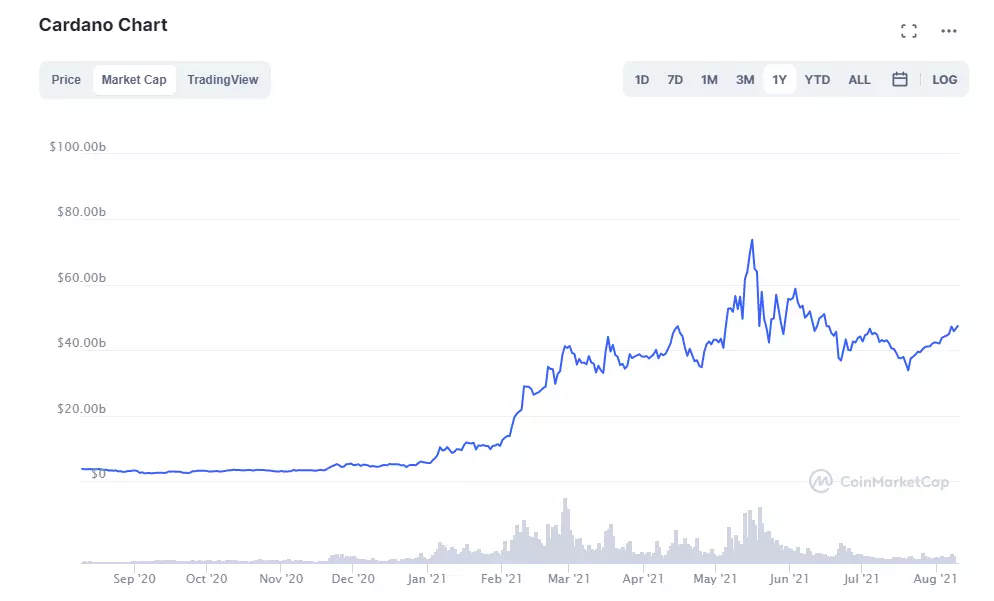Image resolution: width=994 pixels, height=601 pixels.
Task: Show ALL historical data
Action: (x=858, y=79)
